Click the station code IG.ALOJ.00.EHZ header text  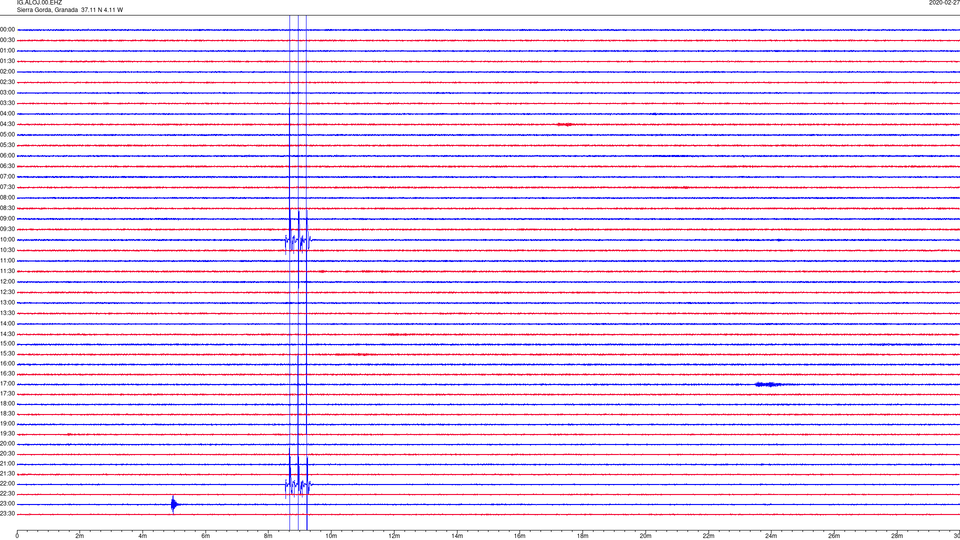[39, 2]
